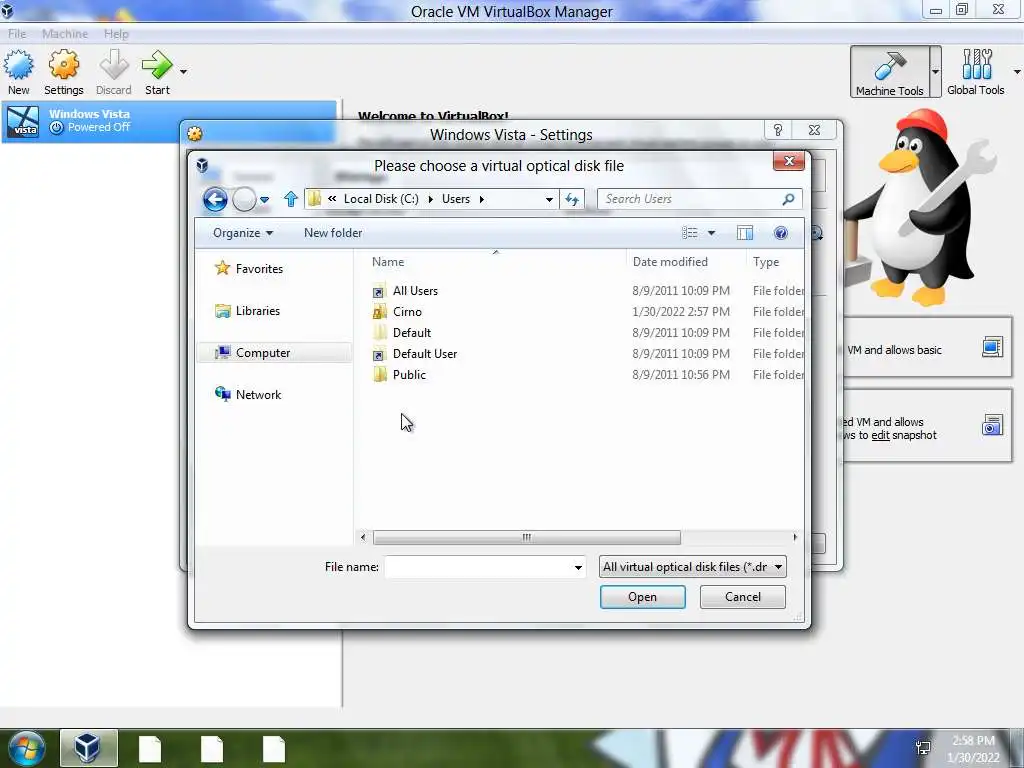The image size is (1024, 768).
Task: Click the Discard toolbar icon
Action: tap(114, 72)
